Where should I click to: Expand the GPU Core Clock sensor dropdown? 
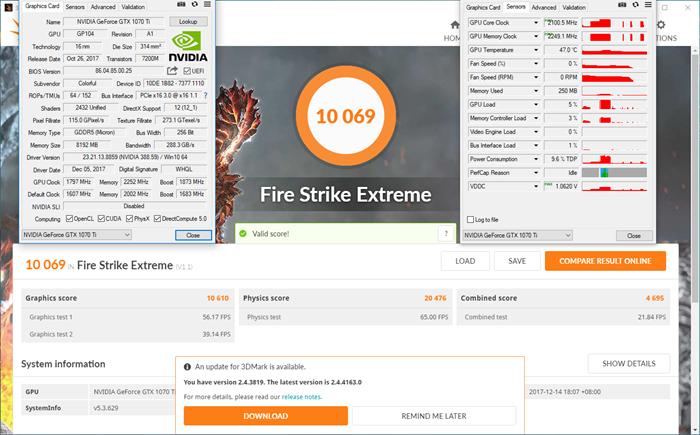(536, 23)
